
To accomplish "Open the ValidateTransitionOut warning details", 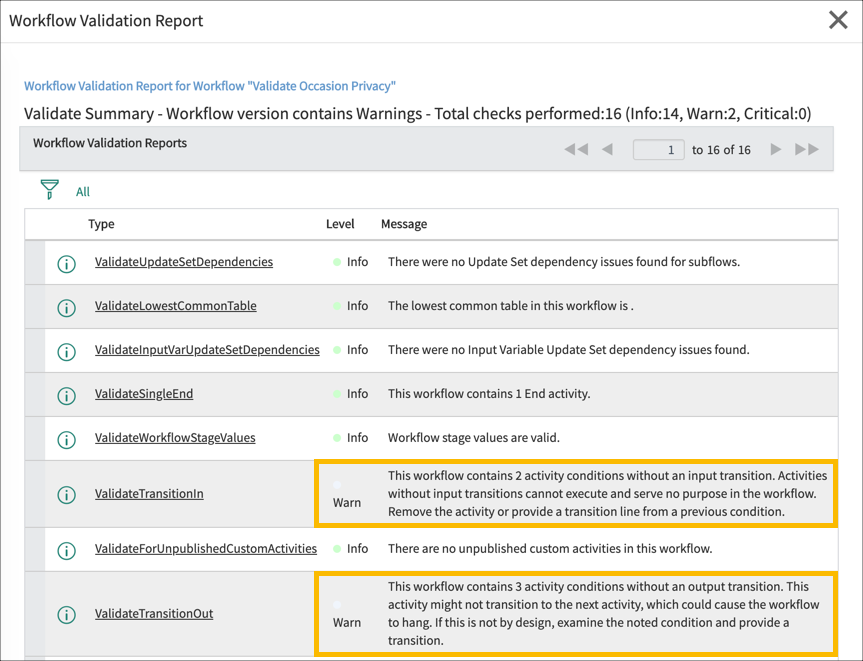I will (x=154, y=614).
